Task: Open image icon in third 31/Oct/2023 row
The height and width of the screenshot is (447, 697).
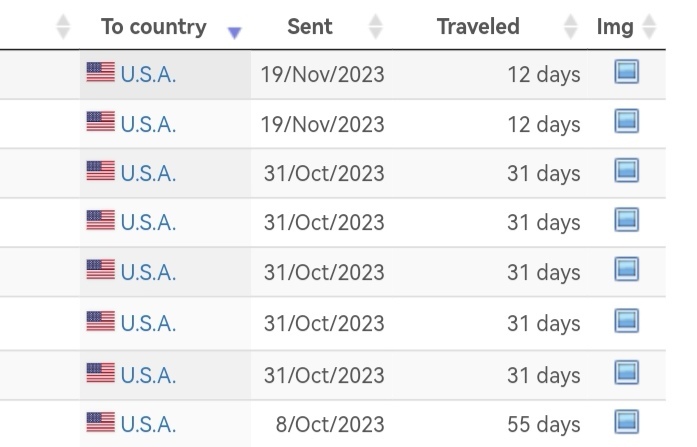Action: pos(626,269)
